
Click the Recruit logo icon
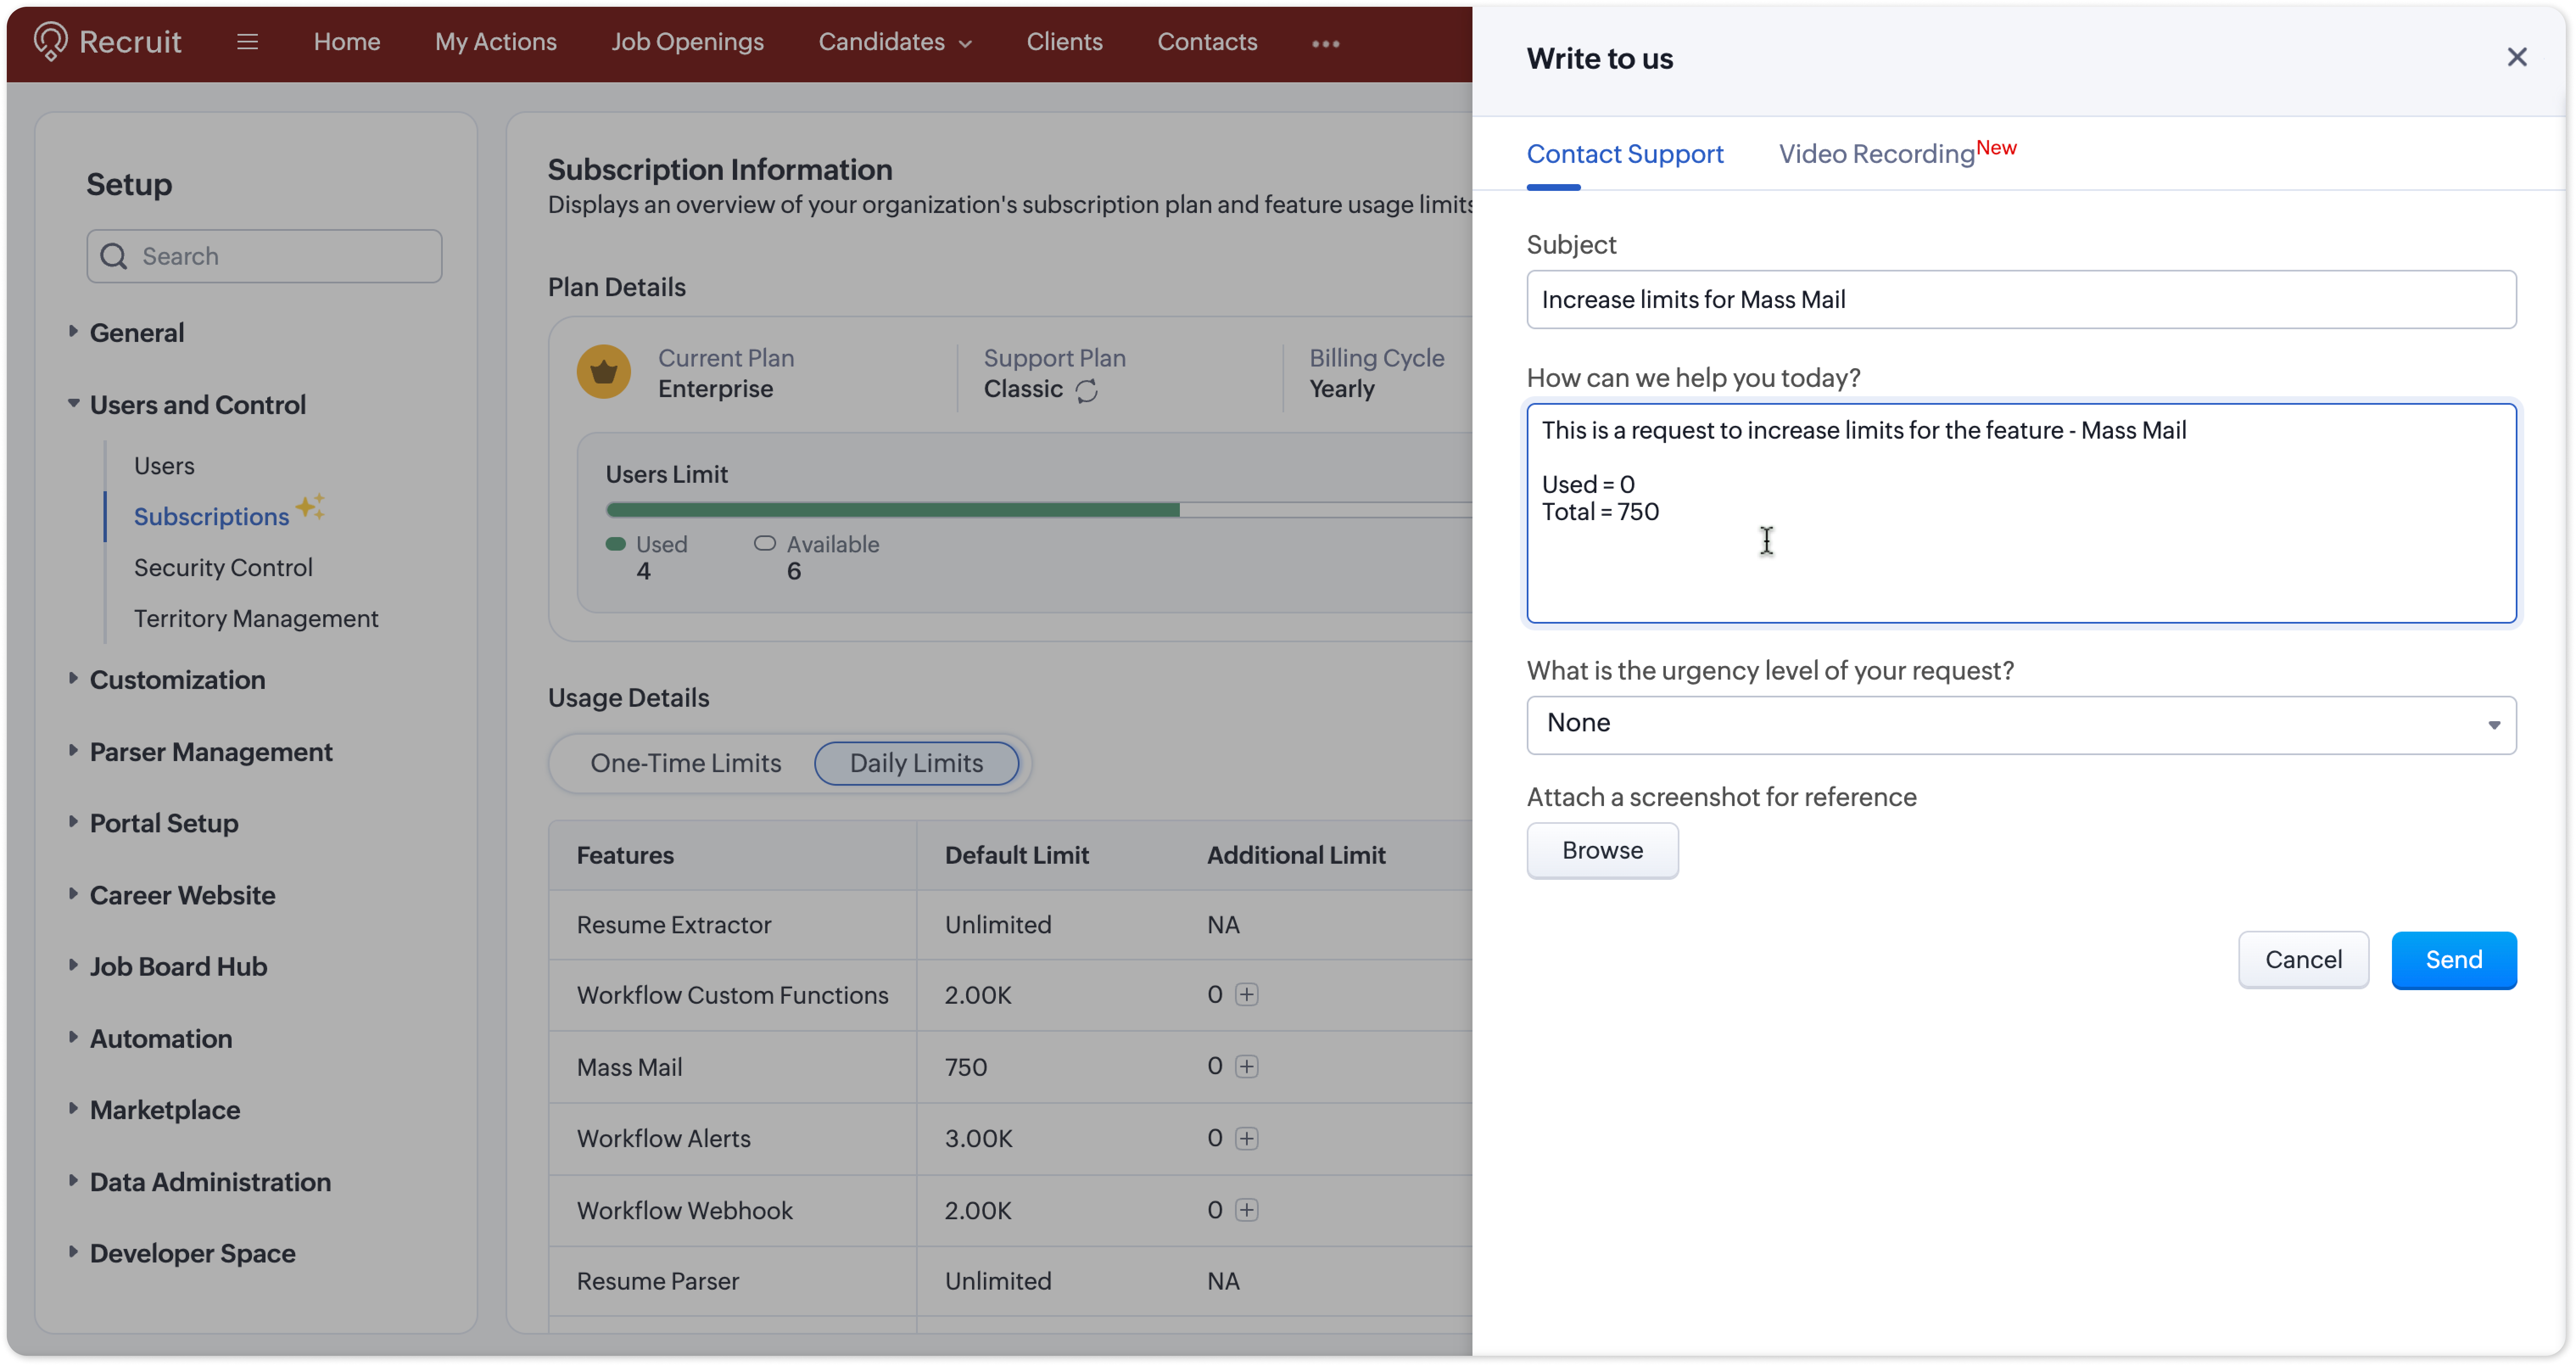pos(50,41)
